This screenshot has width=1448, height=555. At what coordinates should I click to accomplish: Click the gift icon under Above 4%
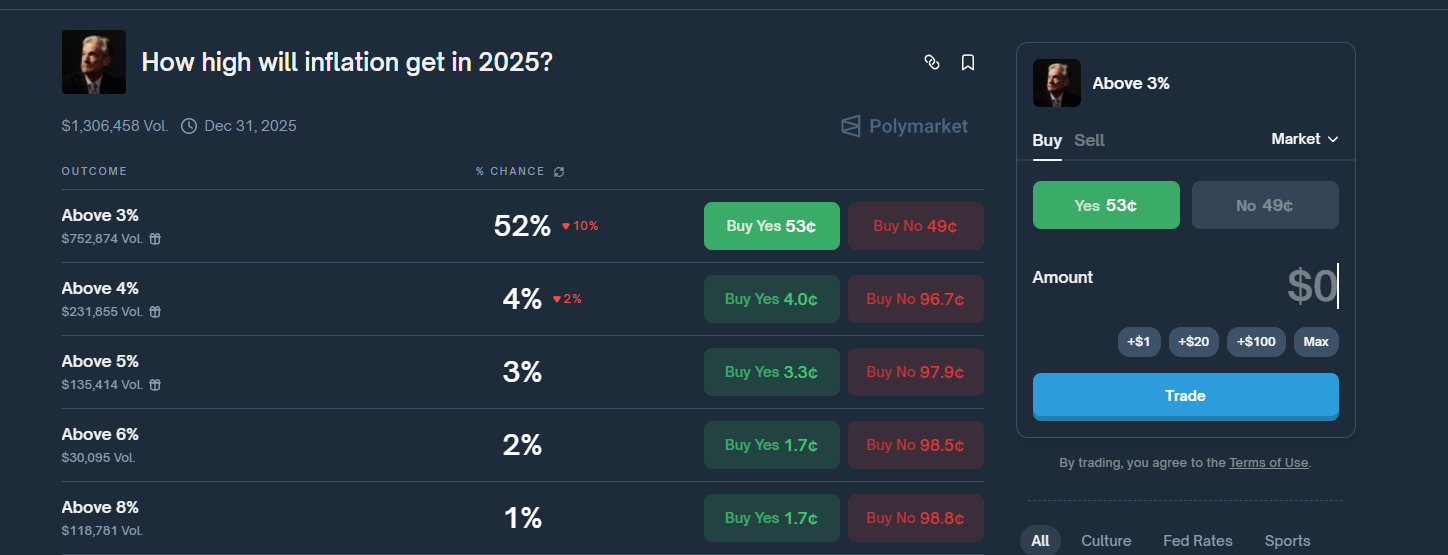156,312
